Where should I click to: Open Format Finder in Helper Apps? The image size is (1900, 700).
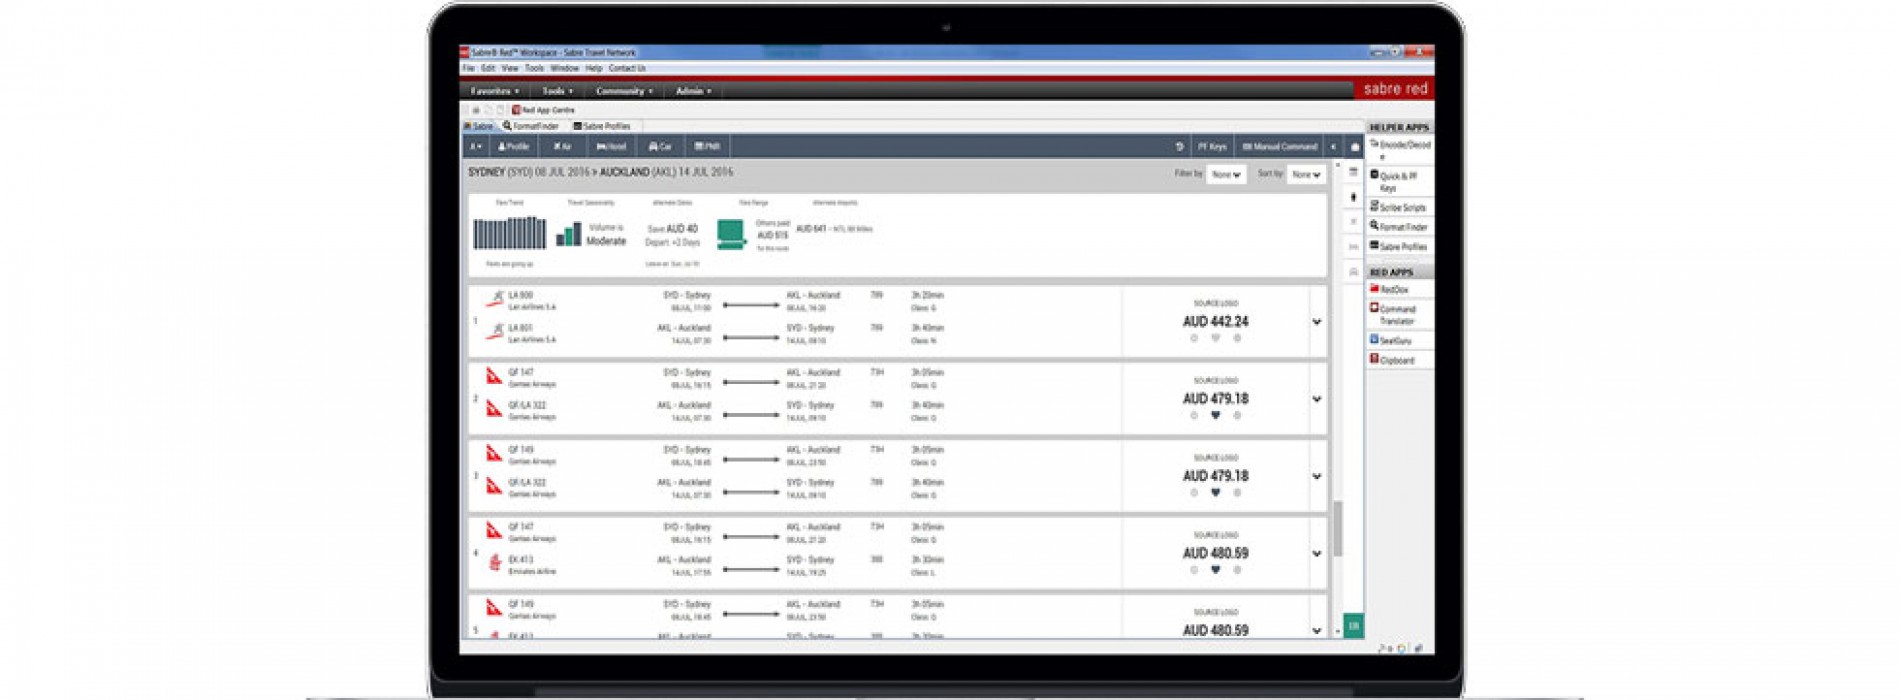[1400, 227]
